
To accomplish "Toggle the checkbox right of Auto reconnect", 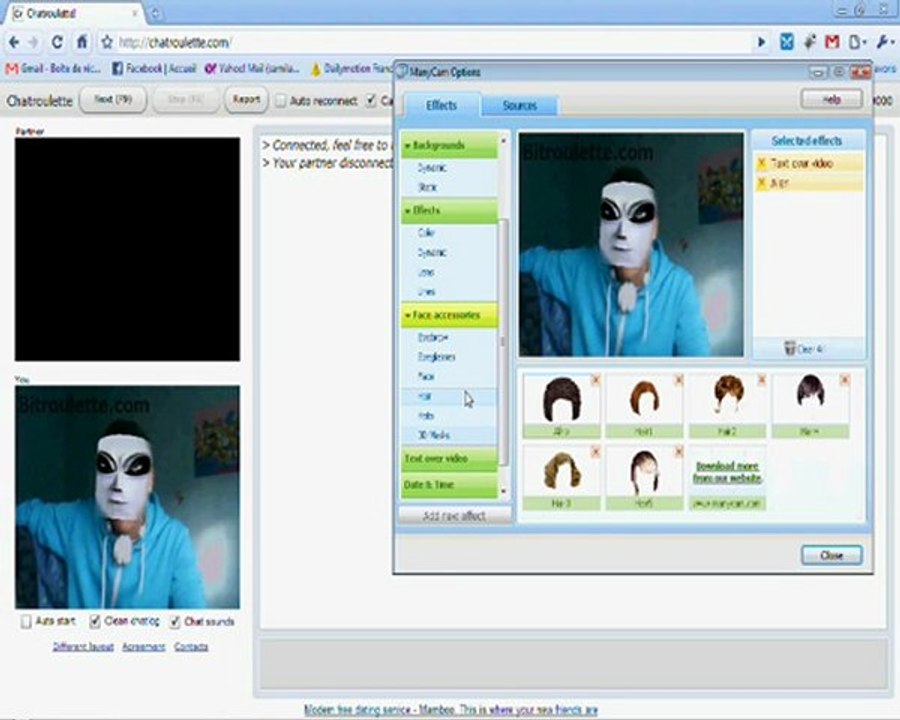I will [371, 100].
